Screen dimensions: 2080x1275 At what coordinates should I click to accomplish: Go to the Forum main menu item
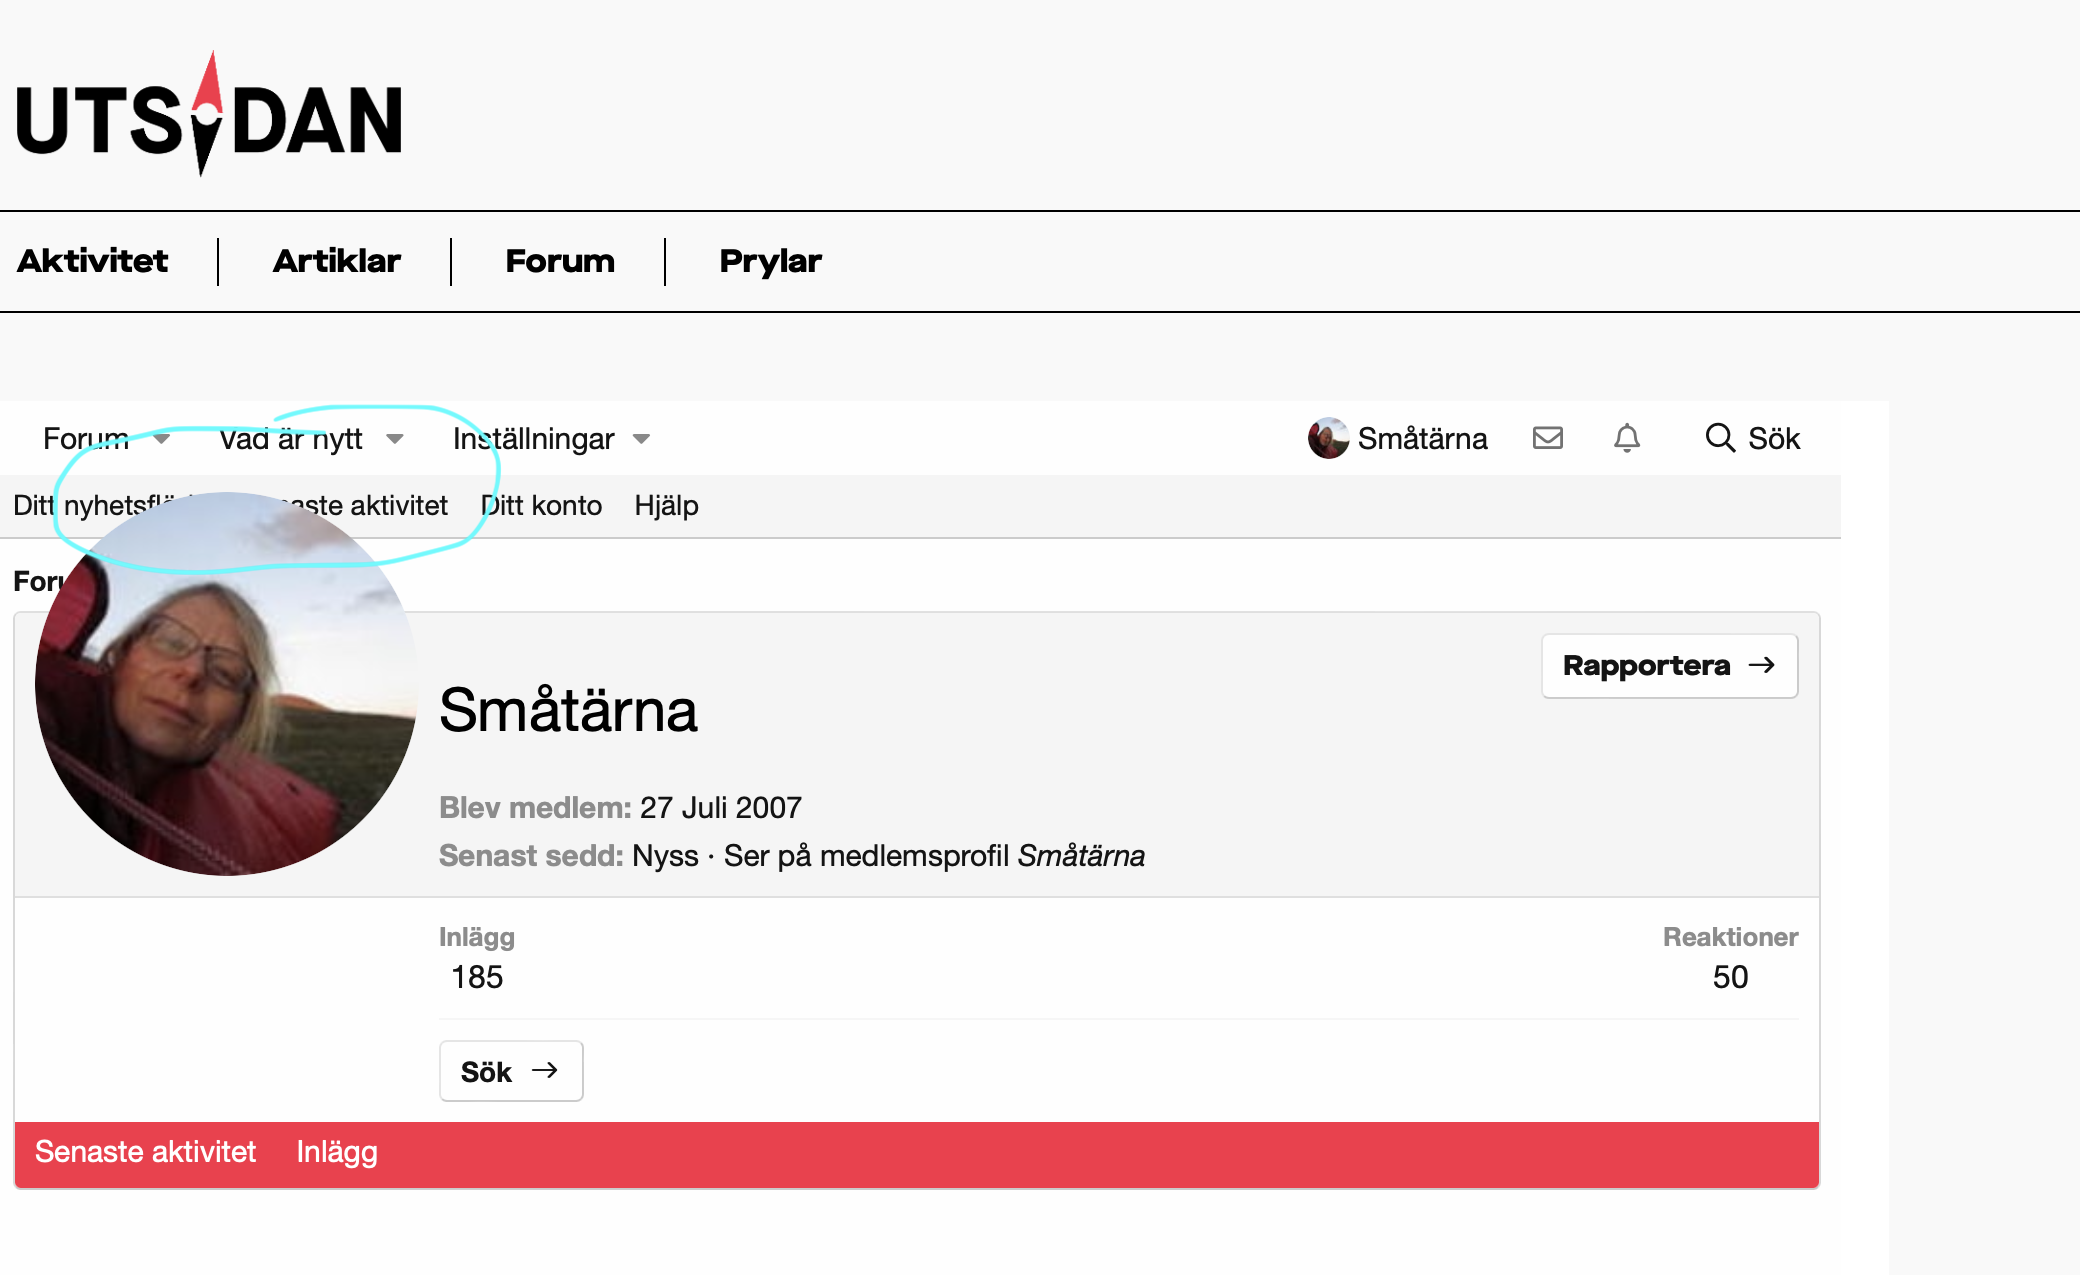coord(560,261)
